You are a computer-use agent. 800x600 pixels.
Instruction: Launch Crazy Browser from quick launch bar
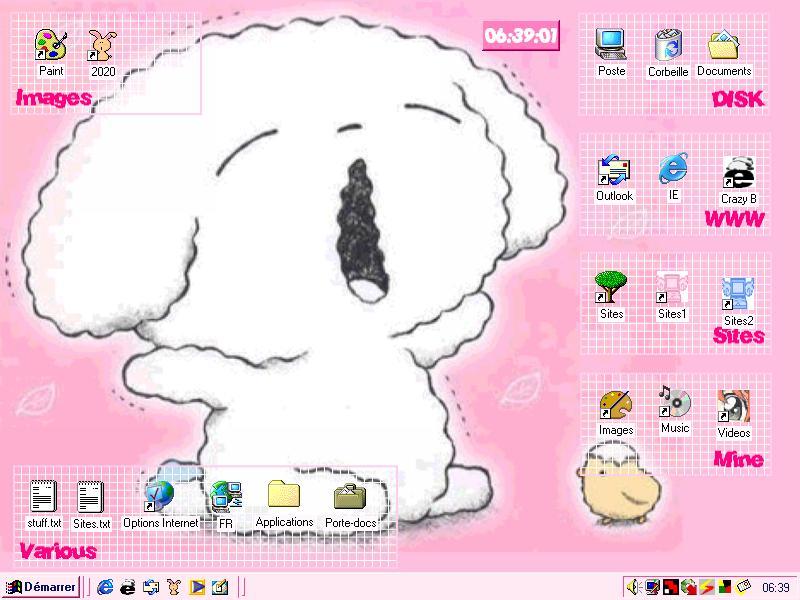coord(128,587)
